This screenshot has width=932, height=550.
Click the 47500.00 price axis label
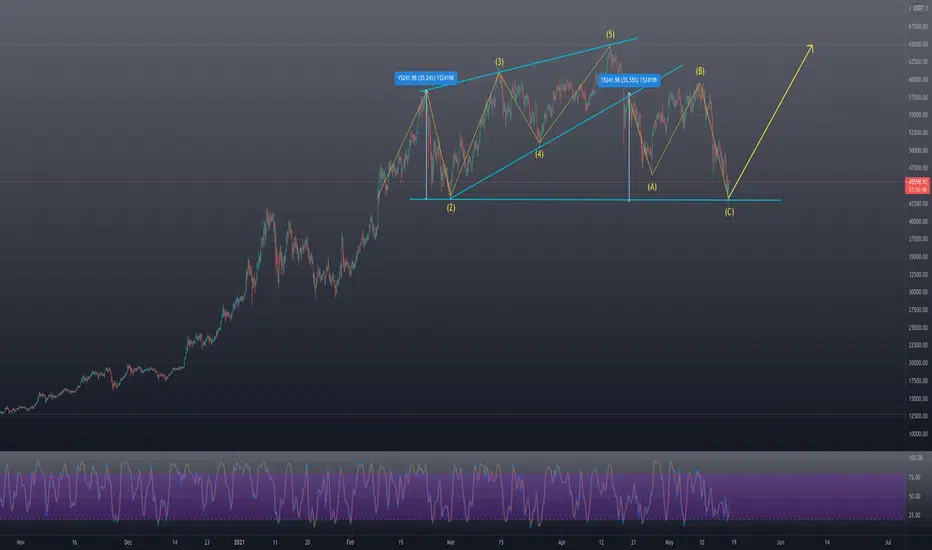pos(918,168)
